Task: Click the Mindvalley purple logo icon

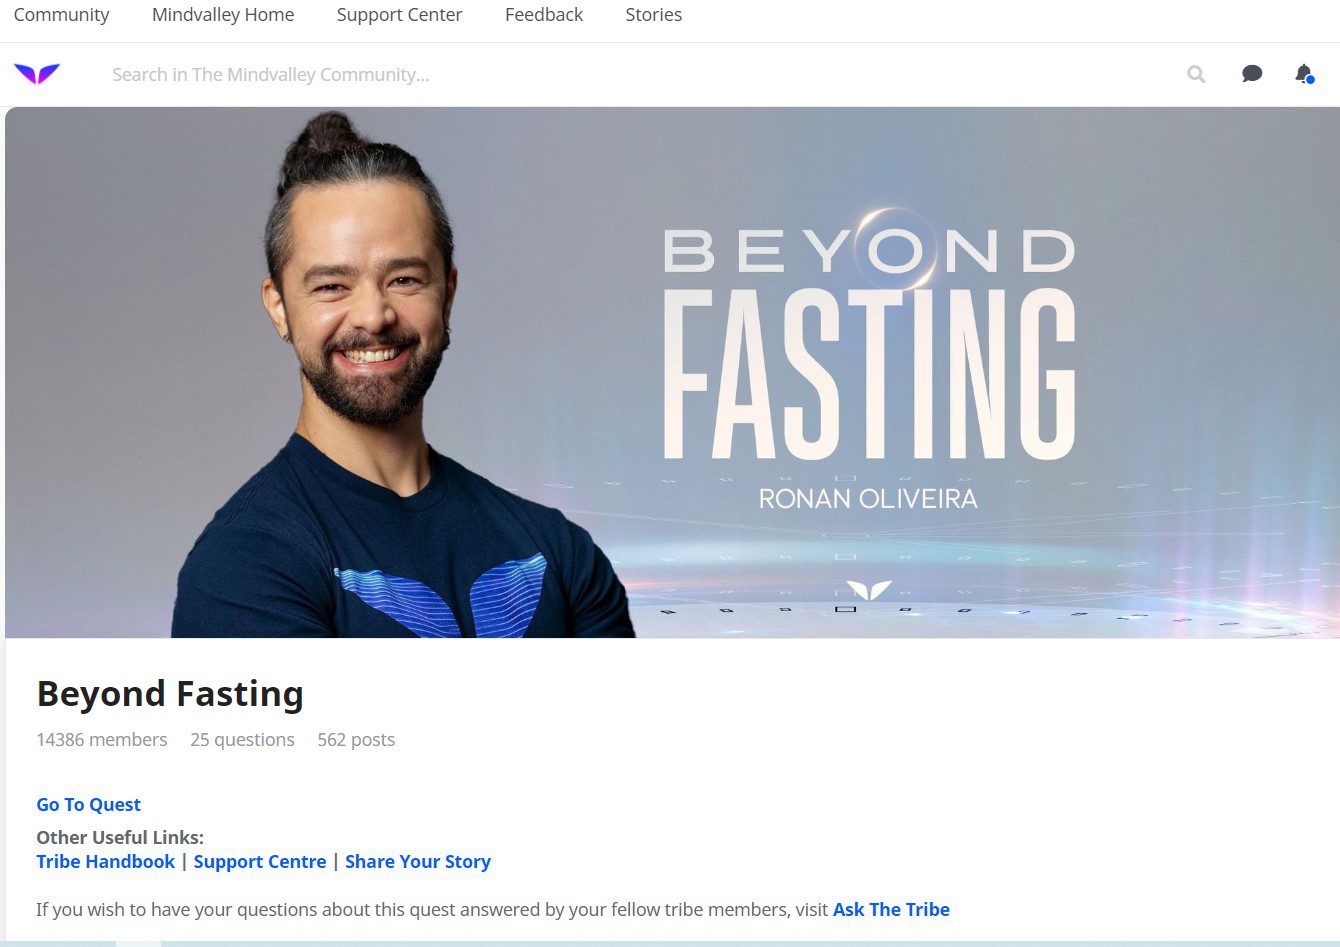Action: click(x=37, y=74)
